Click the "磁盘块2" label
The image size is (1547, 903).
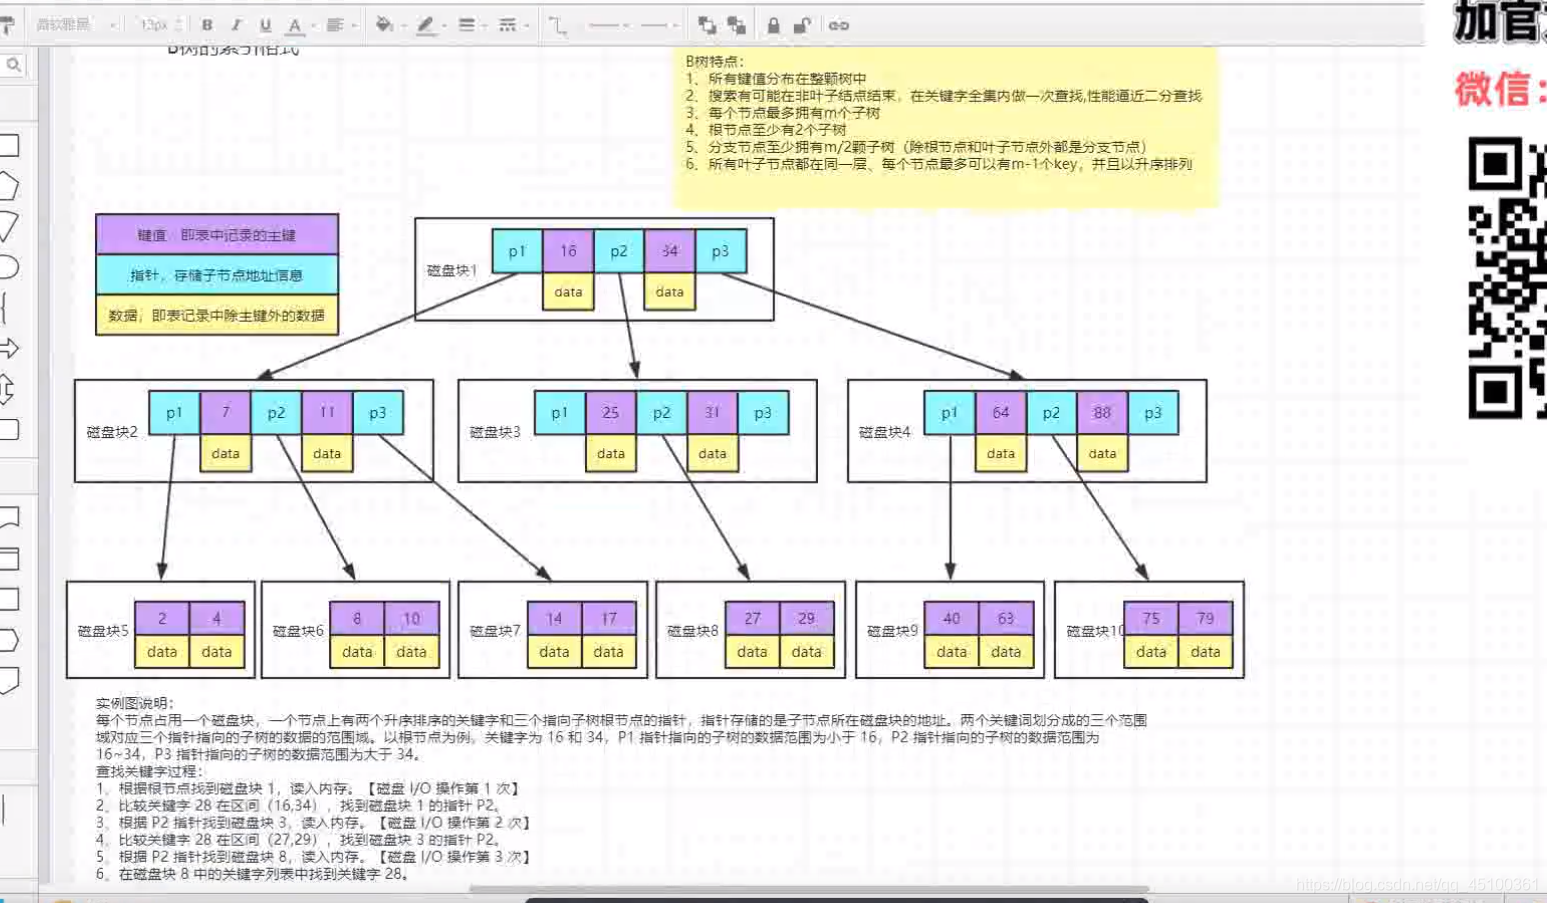click(x=112, y=432)
